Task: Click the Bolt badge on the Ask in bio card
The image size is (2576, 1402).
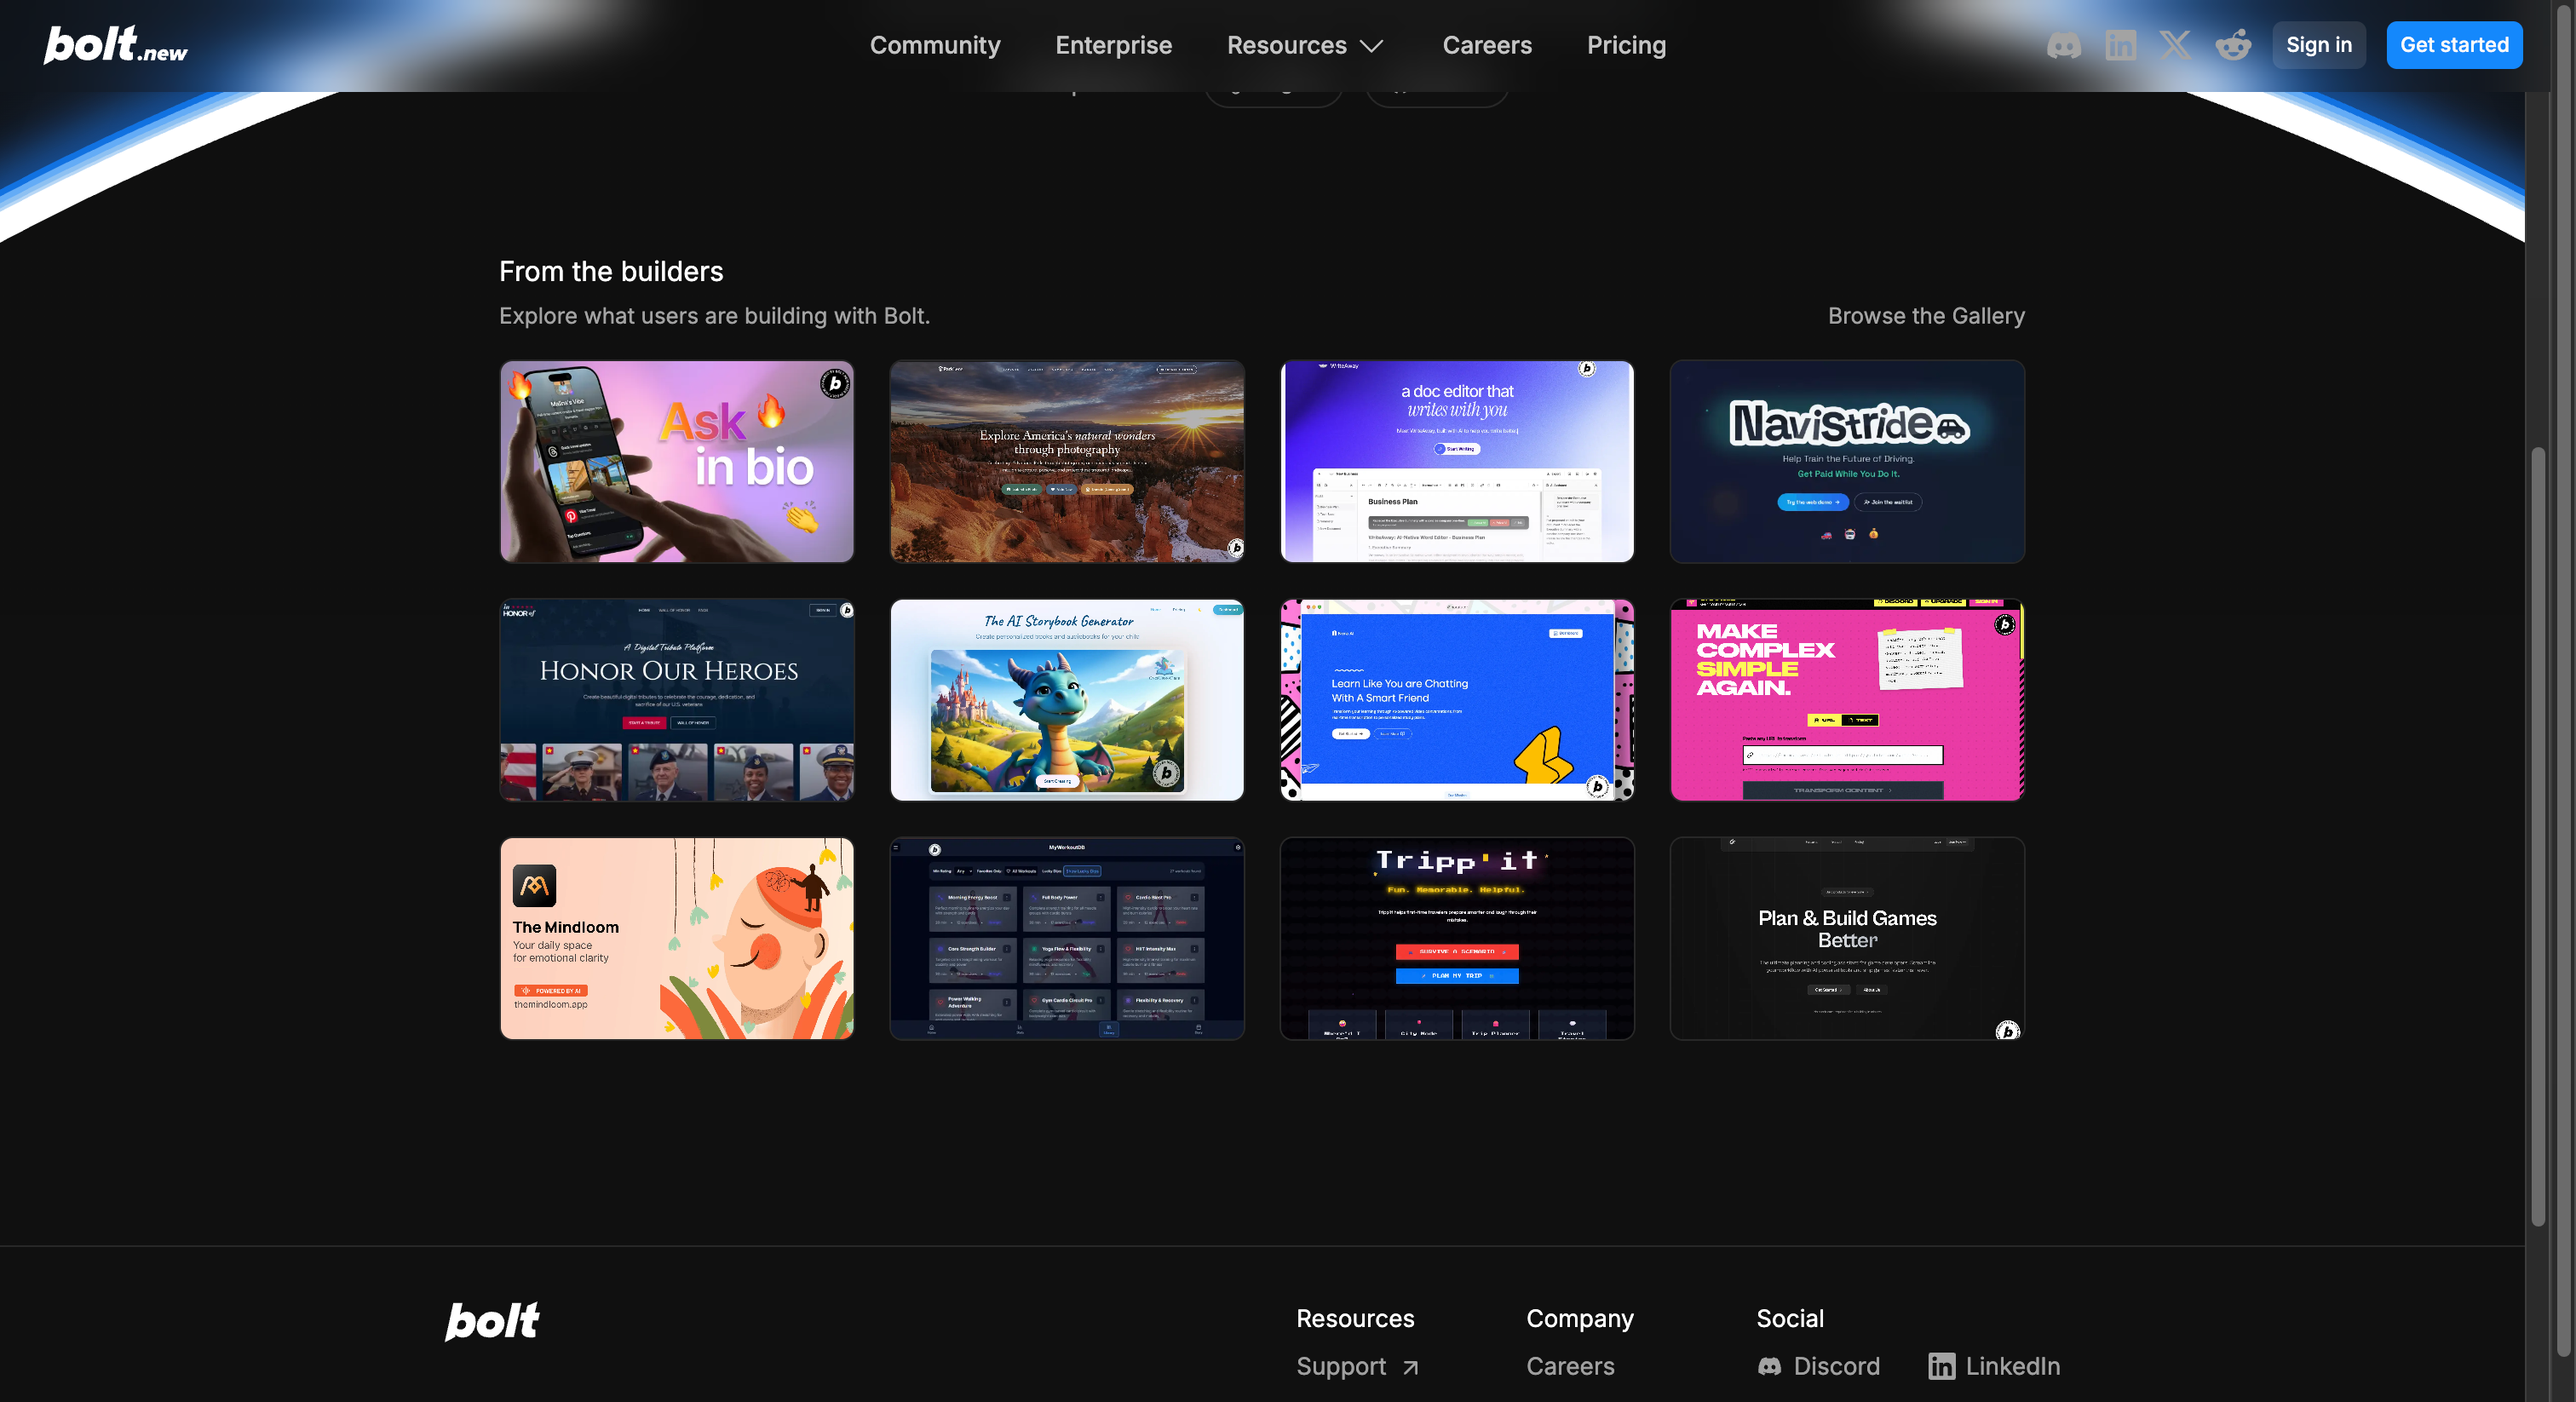Action: (x=835, y=383)
